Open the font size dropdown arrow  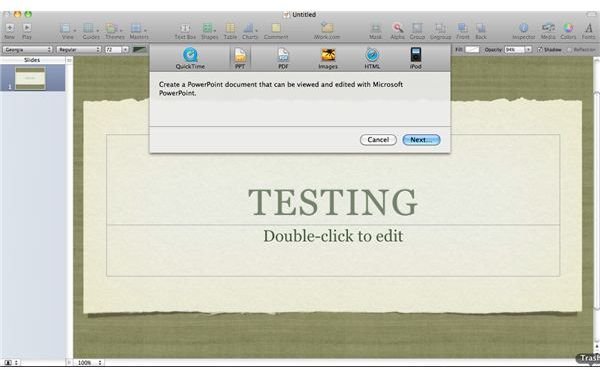click(126, 50)
